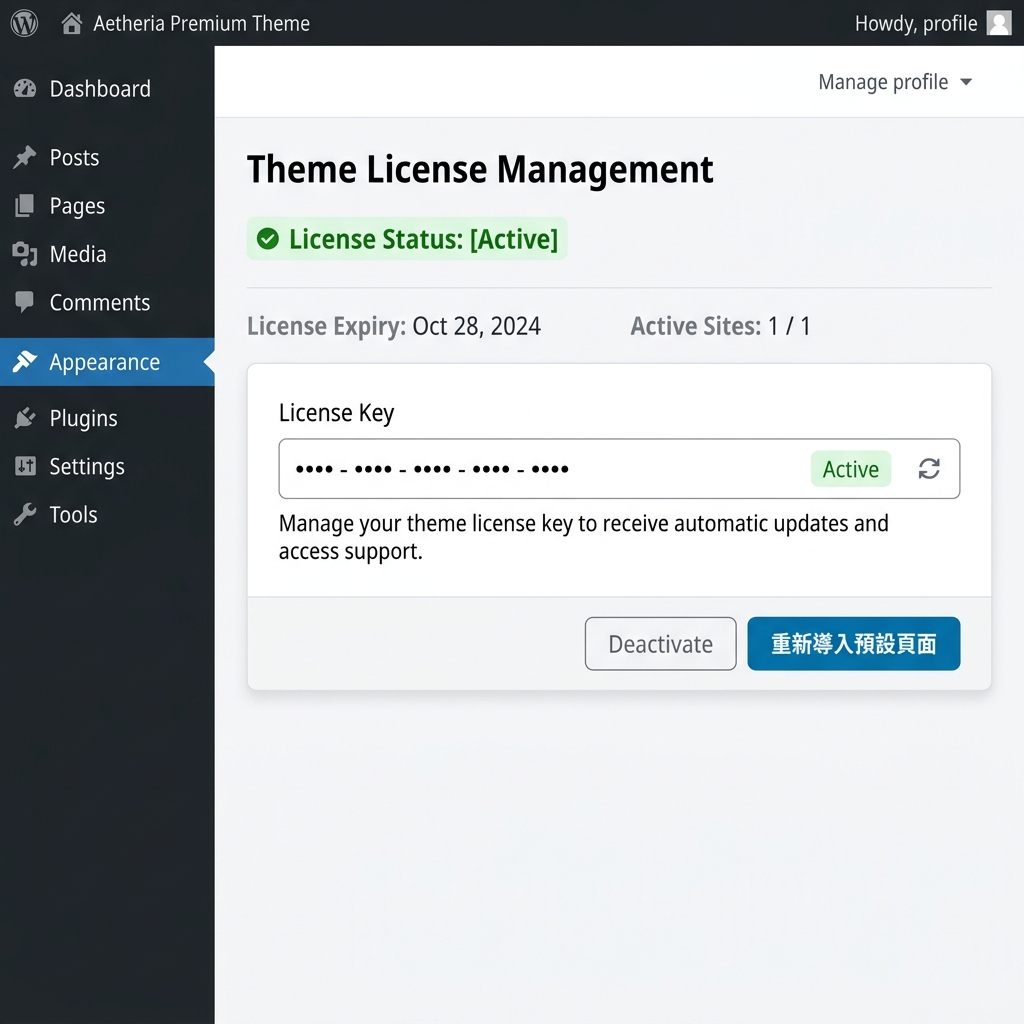Open the Howdy, profile account menu
Viewport: 1024px width, 1024px height.
933,24
